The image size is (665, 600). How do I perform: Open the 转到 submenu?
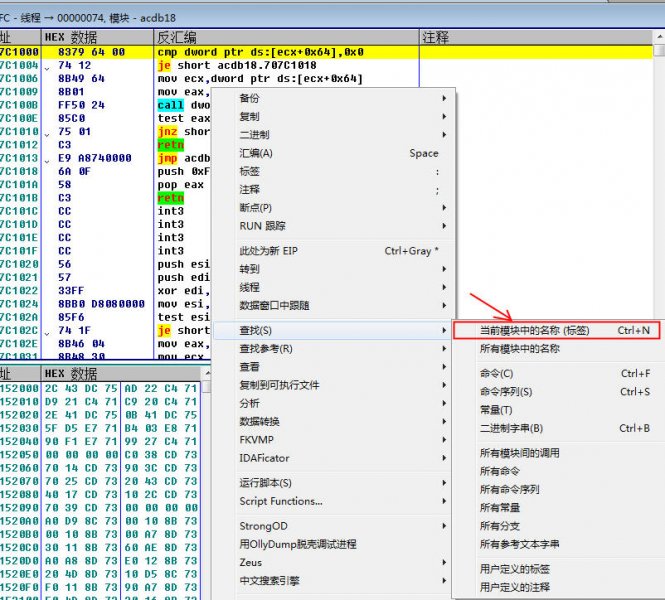(x=333, y=269)
